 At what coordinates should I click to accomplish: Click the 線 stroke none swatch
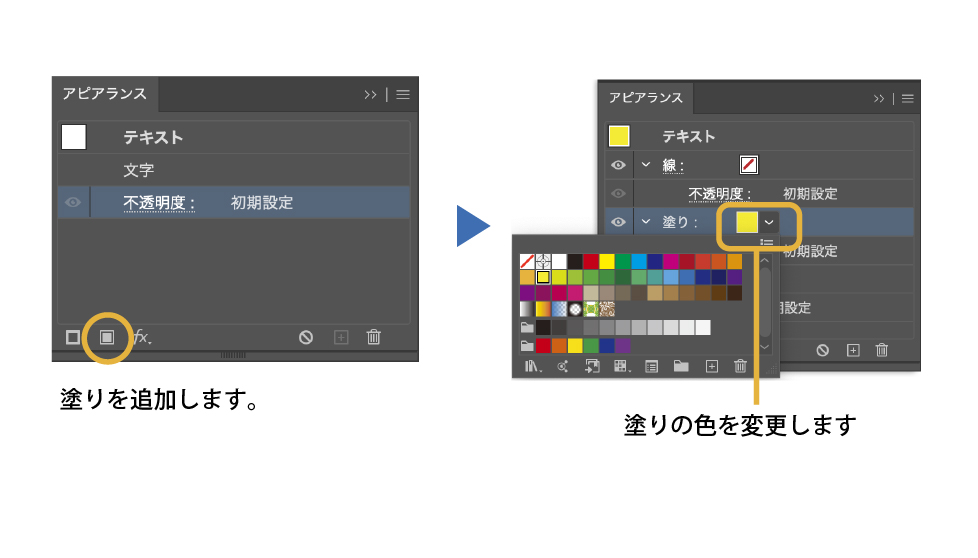[748, 165]
